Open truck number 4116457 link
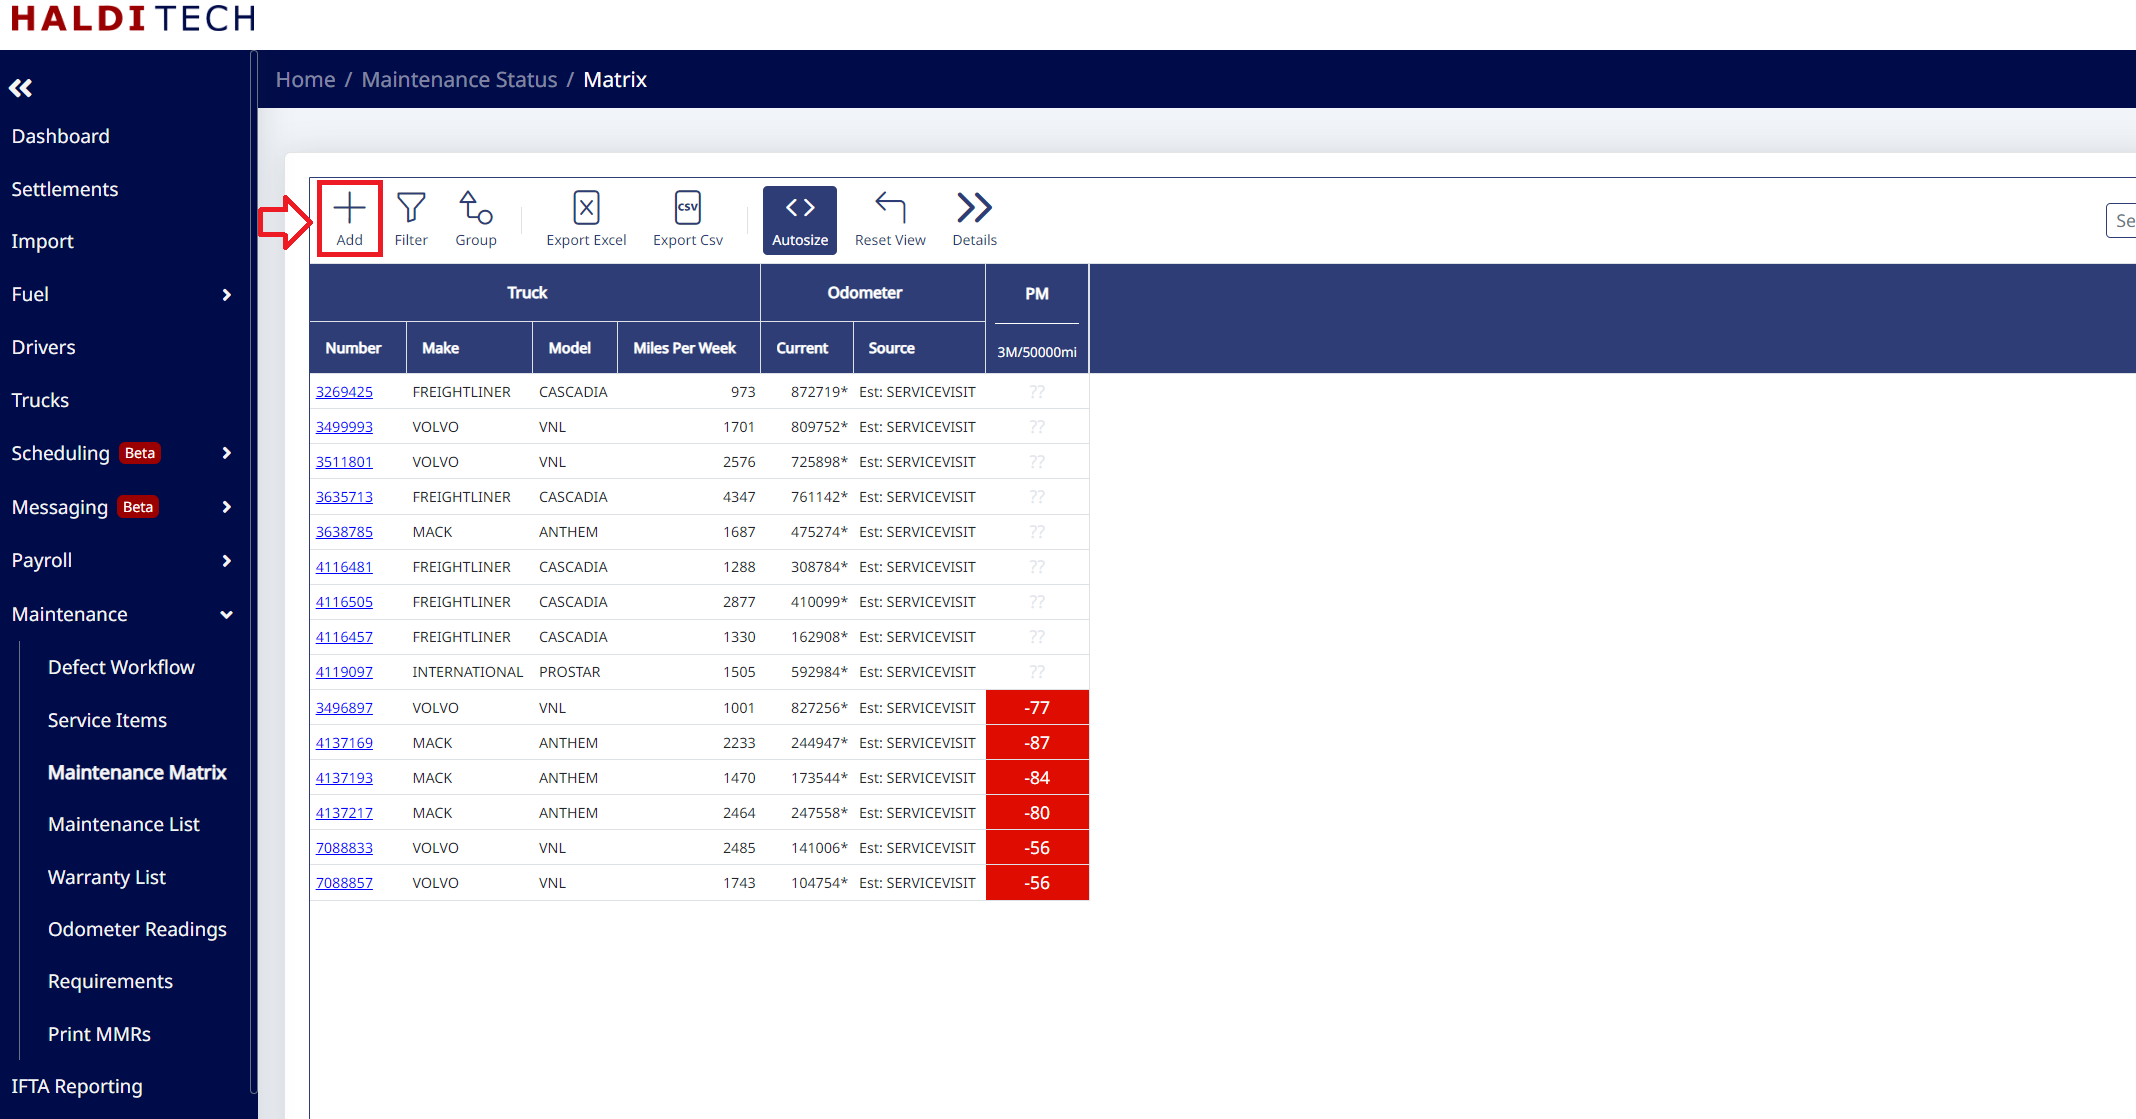 coord(344,637)
